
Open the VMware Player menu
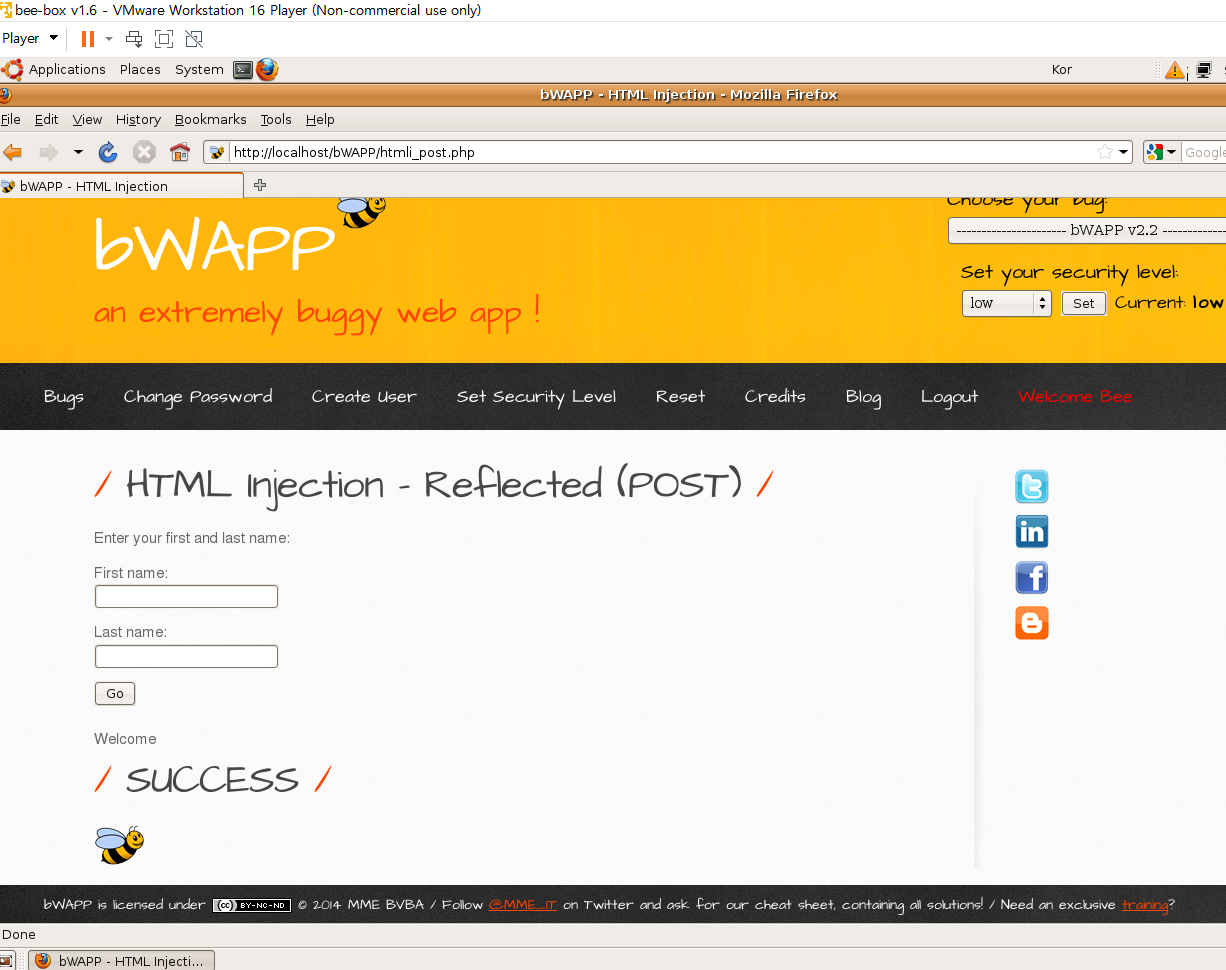coord(30,38)
